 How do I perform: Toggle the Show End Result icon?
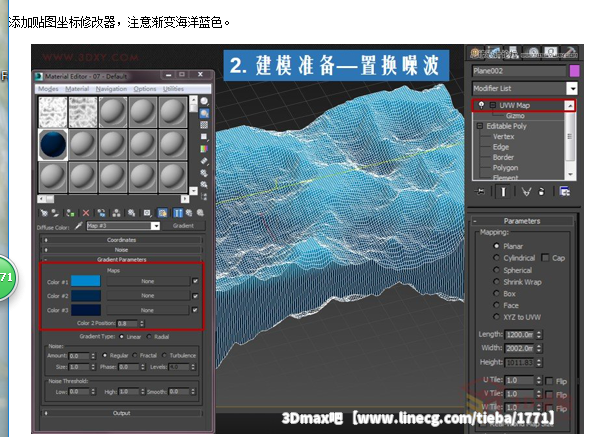tap(178, 213)
